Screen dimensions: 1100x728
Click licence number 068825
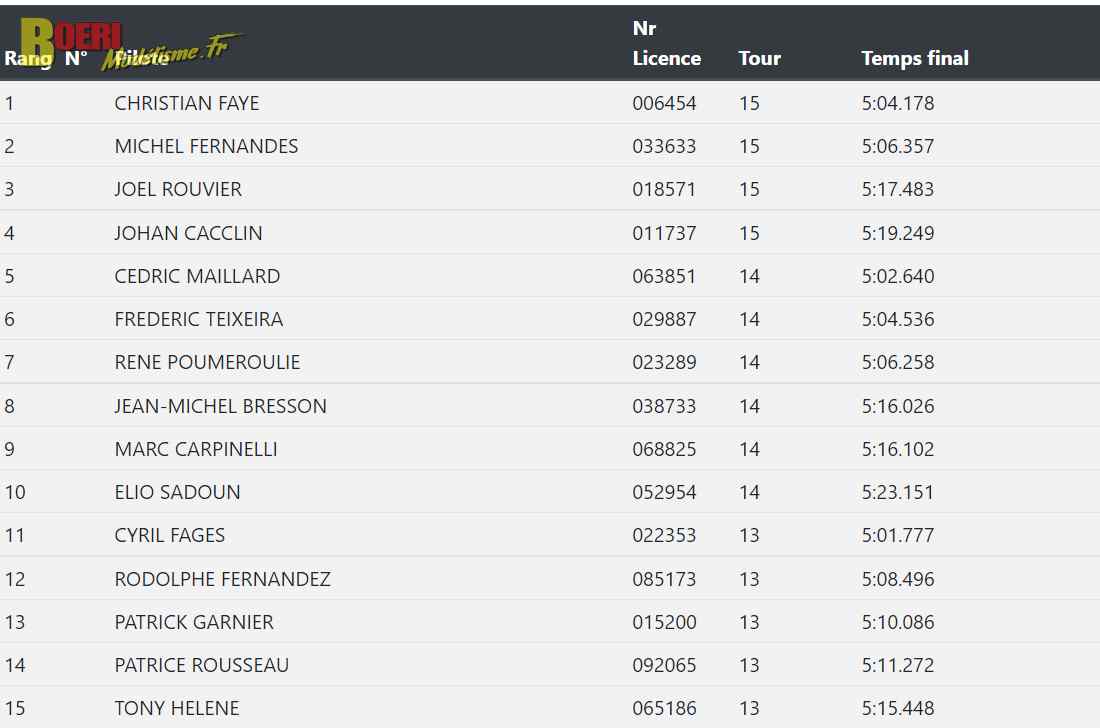click(664, 449)
